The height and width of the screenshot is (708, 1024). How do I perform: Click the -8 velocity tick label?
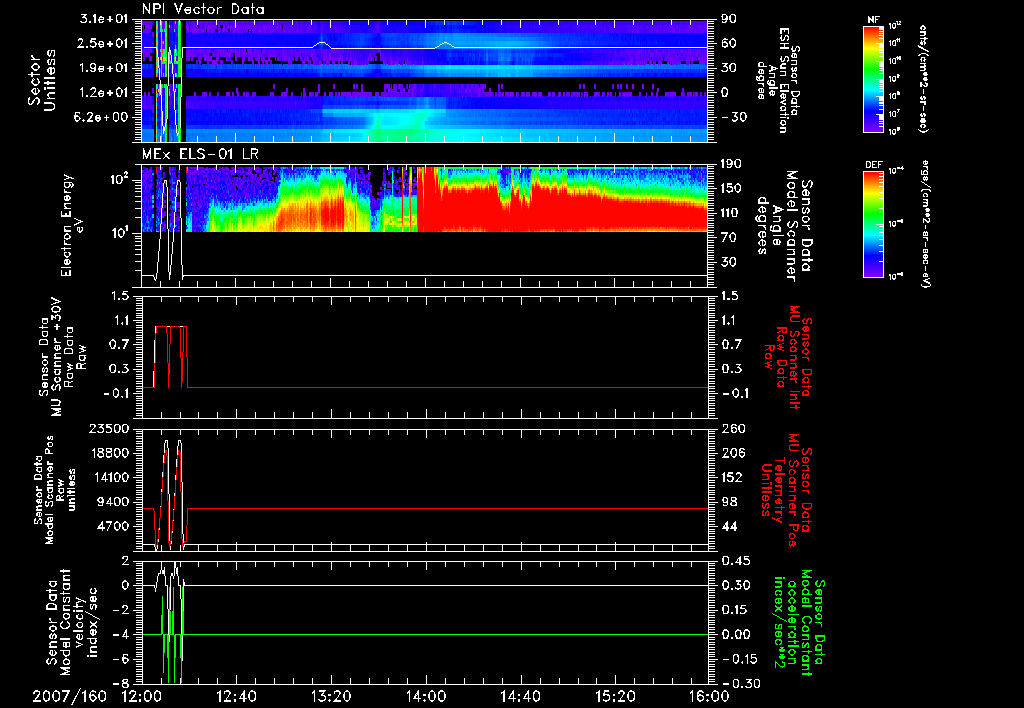(x=120, y=683)
